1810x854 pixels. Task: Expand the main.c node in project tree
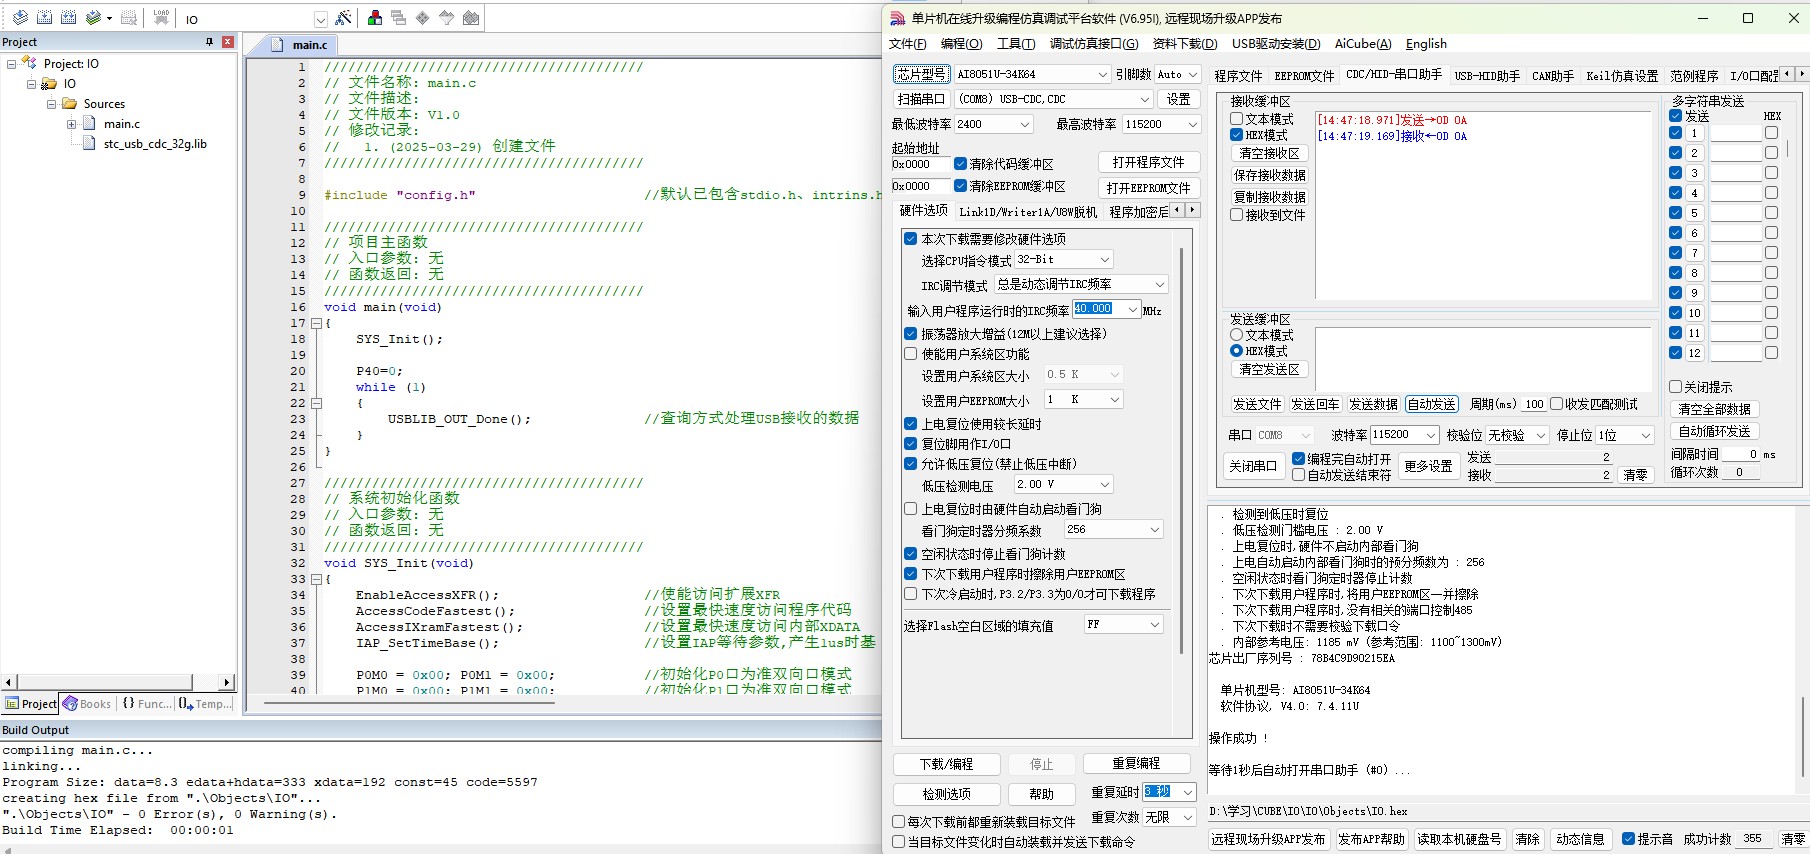click(x=72, y=124)
